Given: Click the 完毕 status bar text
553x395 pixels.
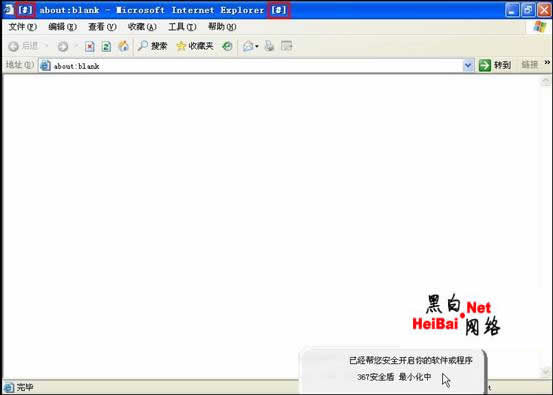Looking at the screenshot, I should tap(25, 387).
